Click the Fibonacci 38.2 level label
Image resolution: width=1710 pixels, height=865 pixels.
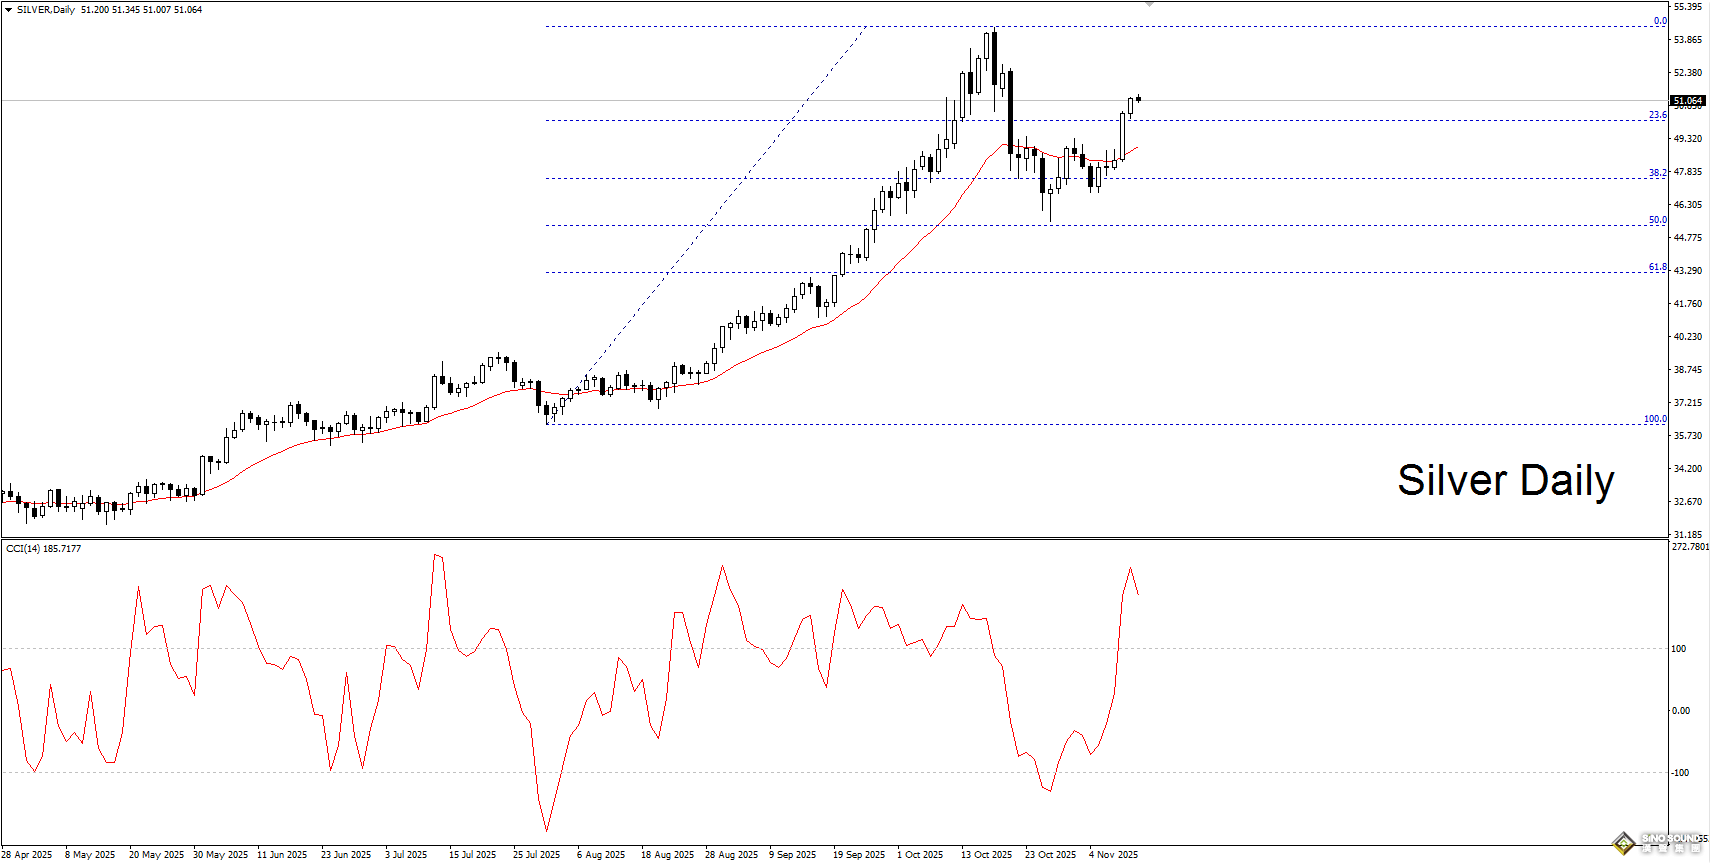[x=1657, y=173]
